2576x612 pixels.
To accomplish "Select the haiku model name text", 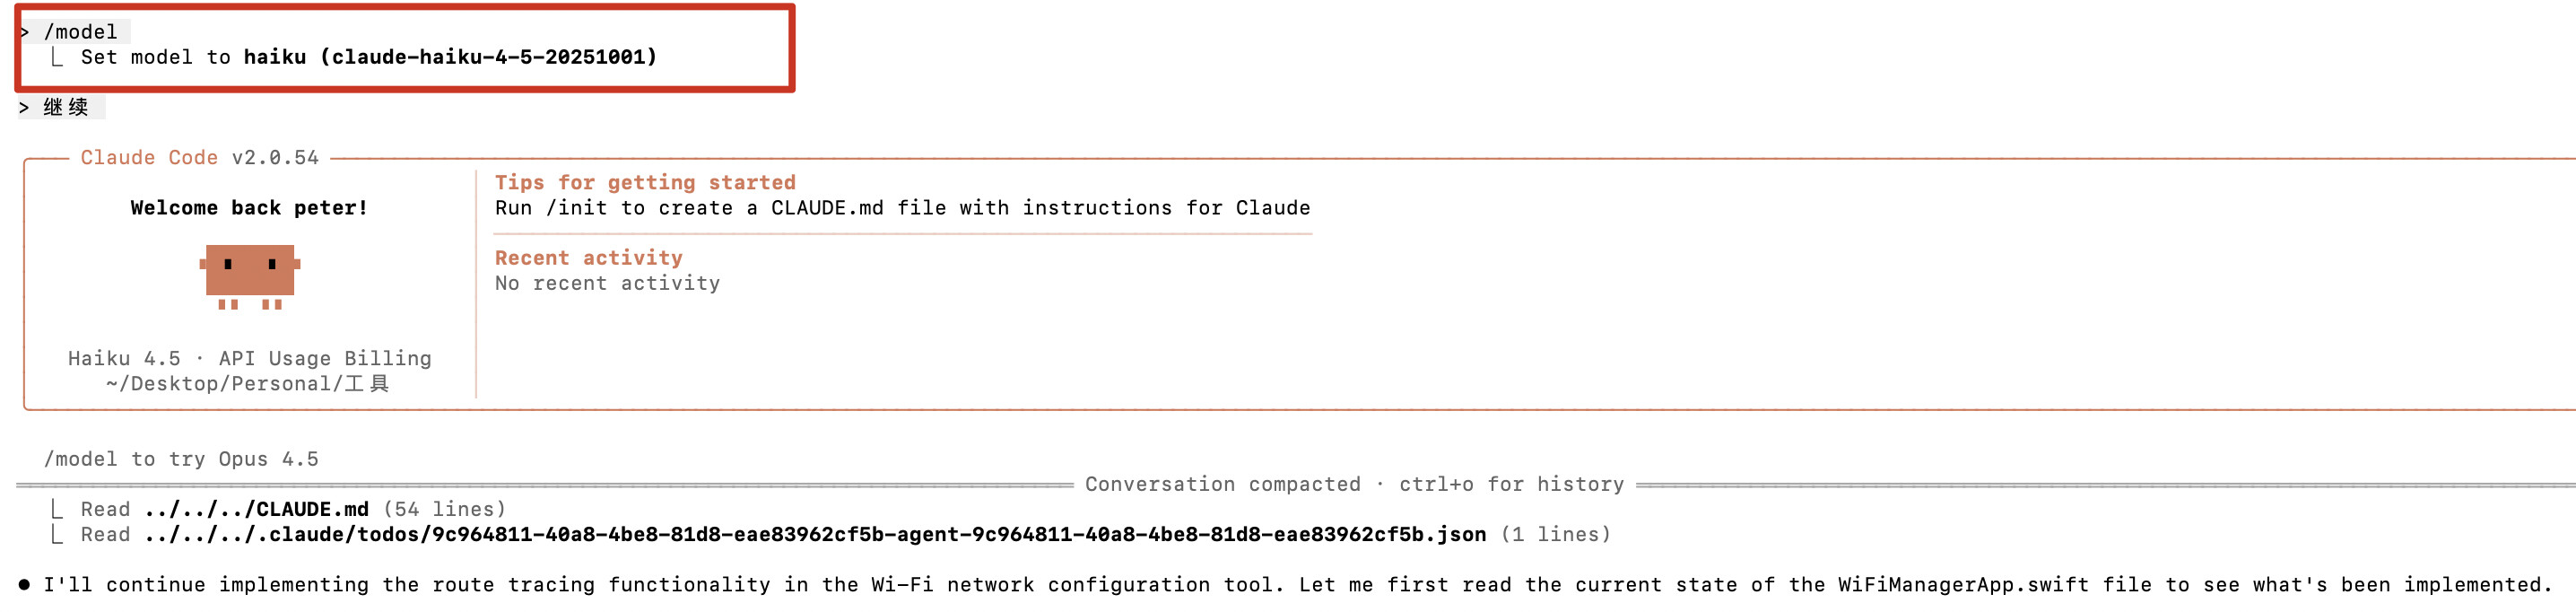I will 275,57.
